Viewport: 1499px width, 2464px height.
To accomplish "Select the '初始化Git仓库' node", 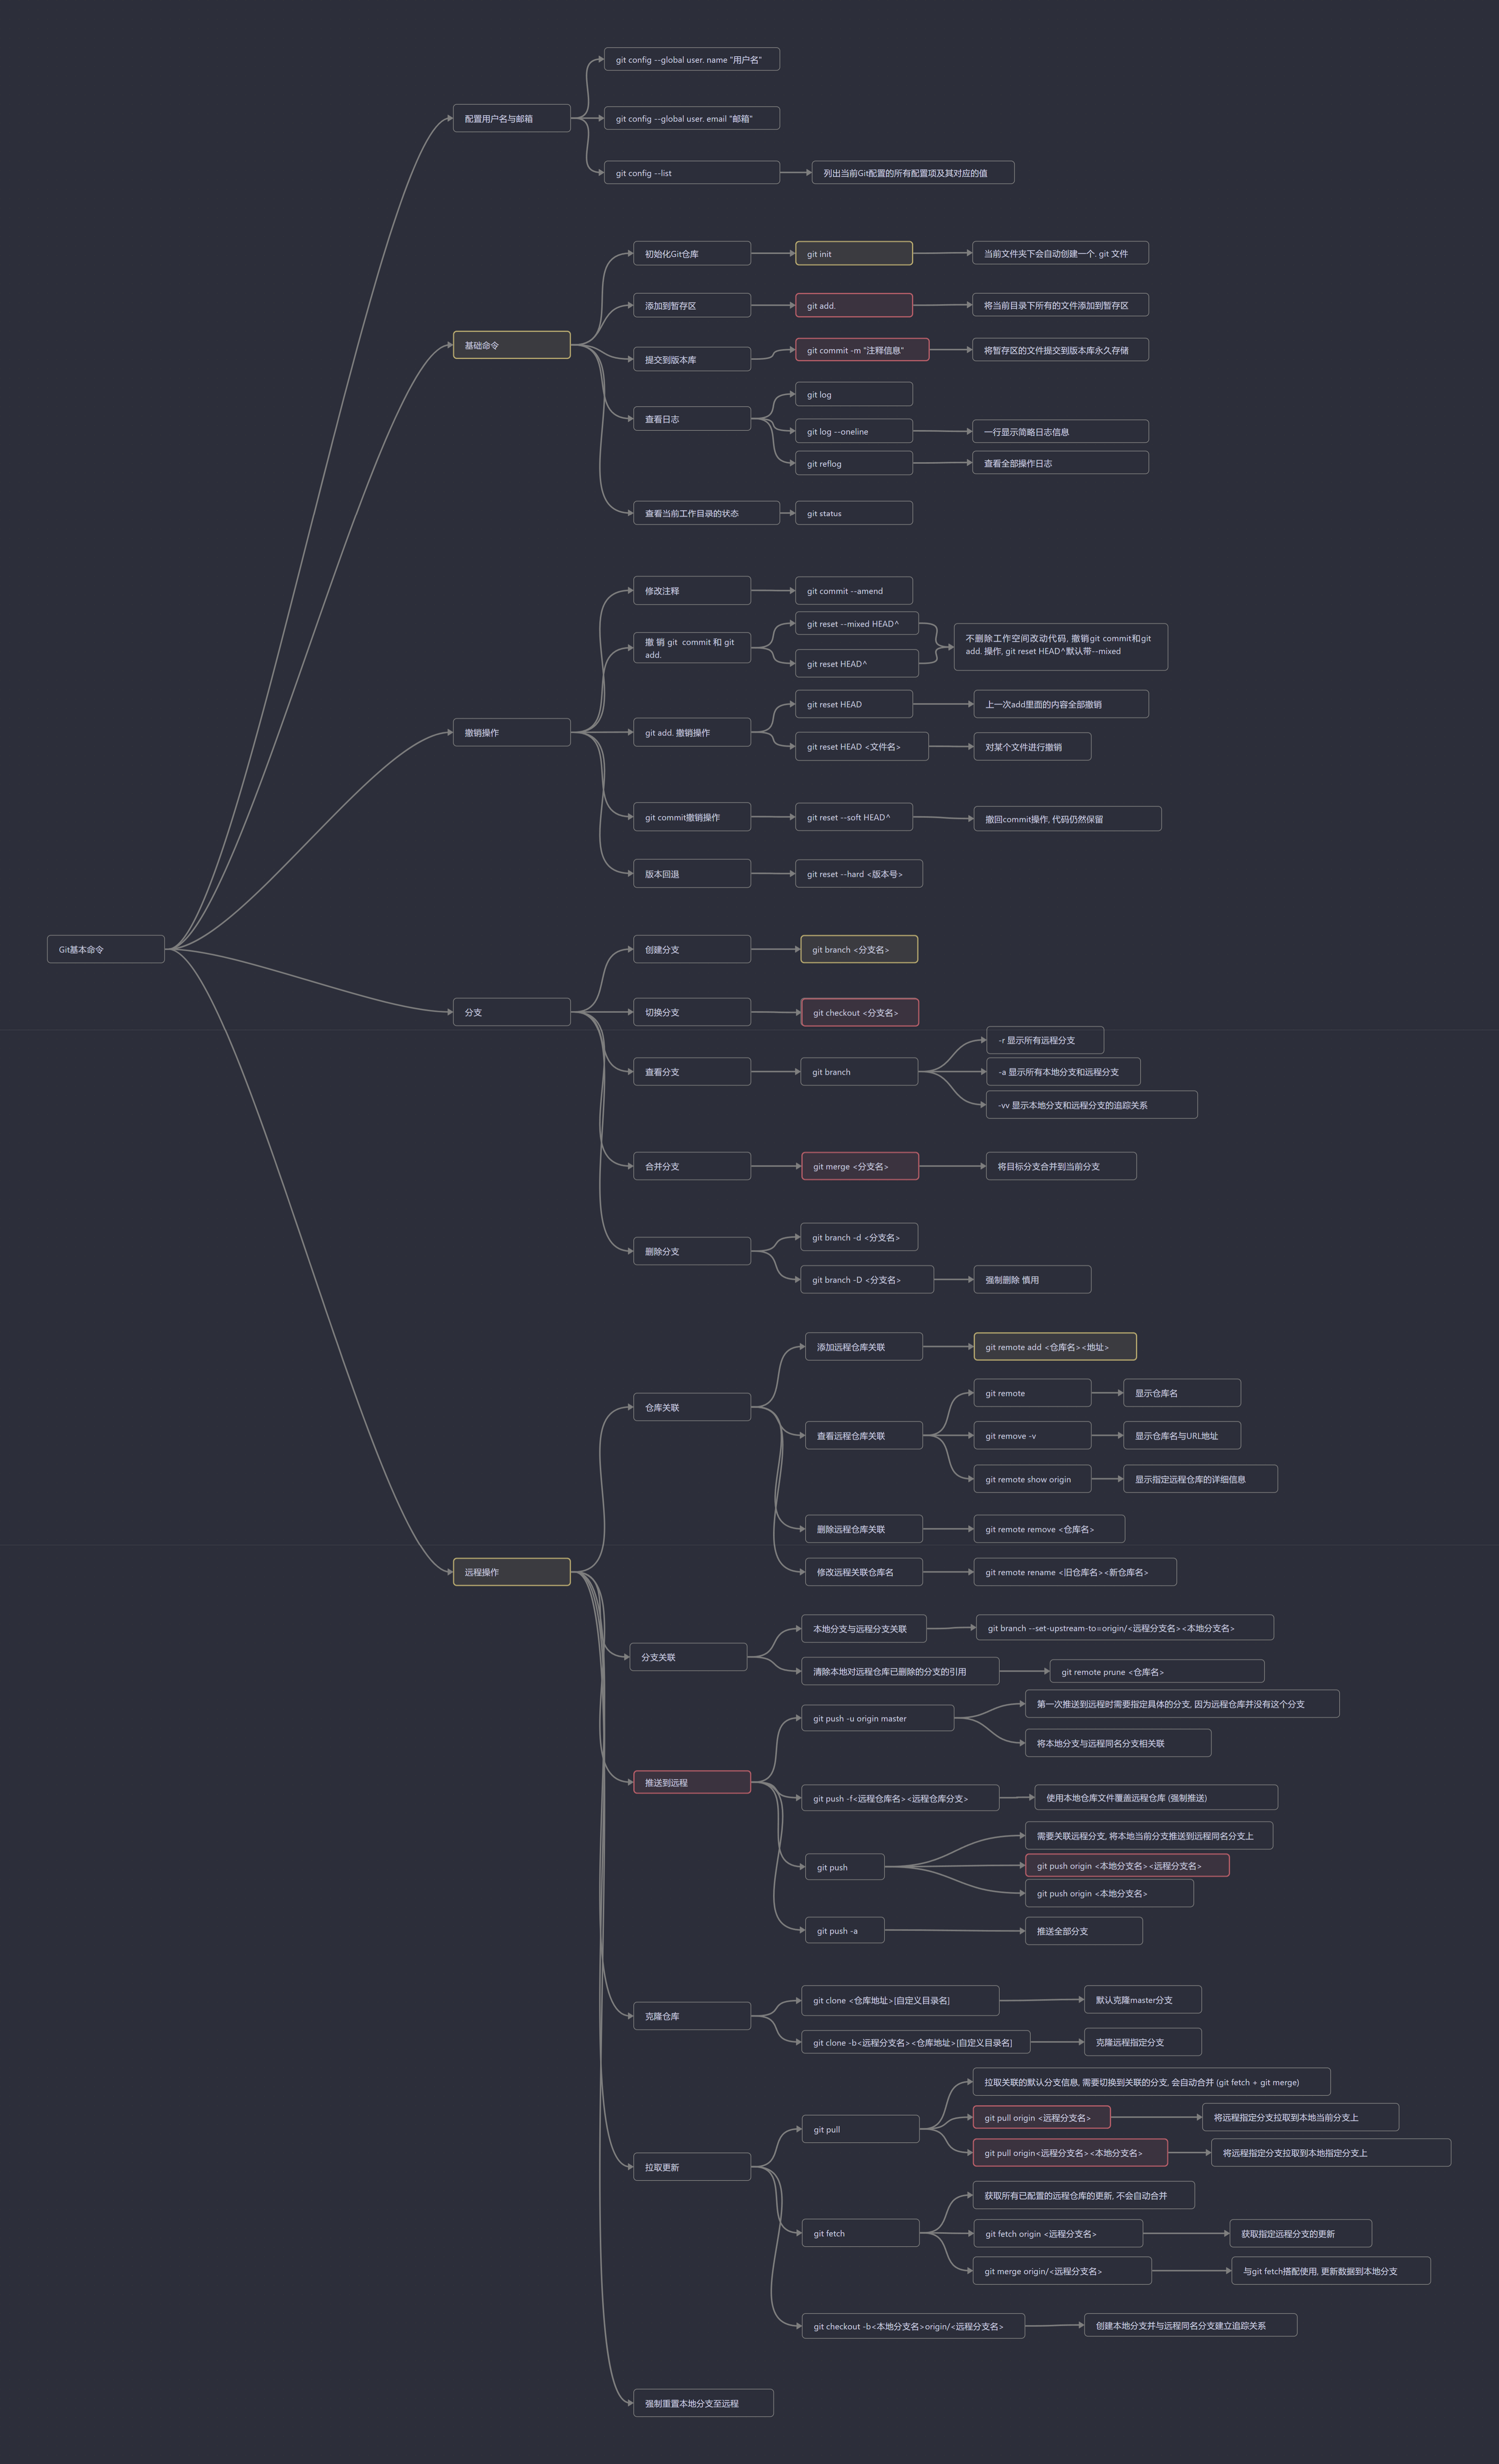I will coord(692,253).
